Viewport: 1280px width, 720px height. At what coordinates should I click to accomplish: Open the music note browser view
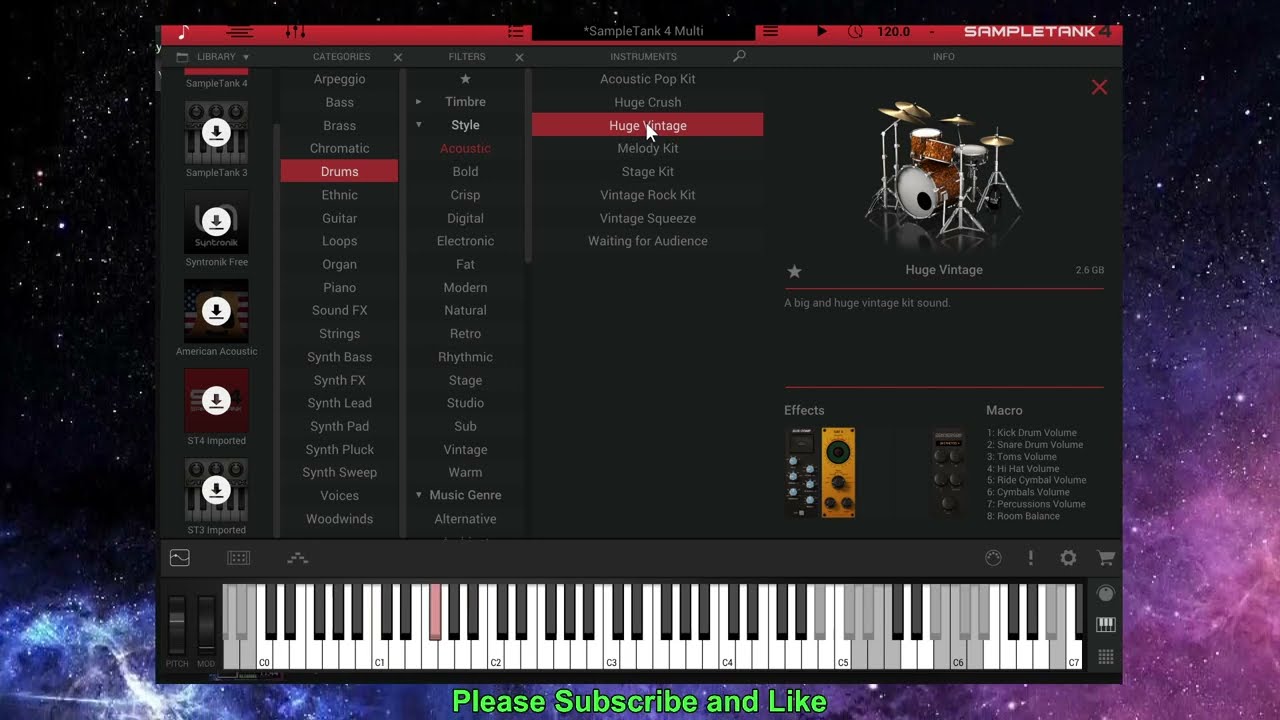(183, 32)
